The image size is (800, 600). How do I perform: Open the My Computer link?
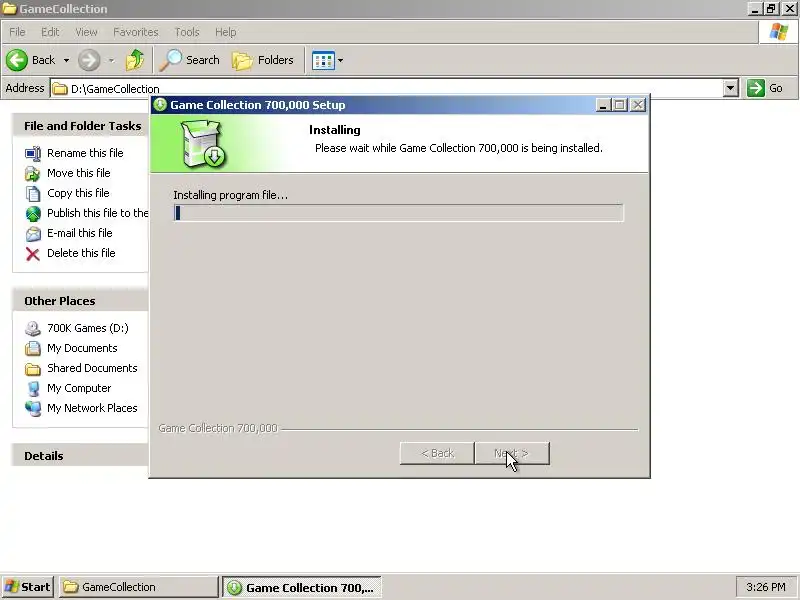[79, 388]
